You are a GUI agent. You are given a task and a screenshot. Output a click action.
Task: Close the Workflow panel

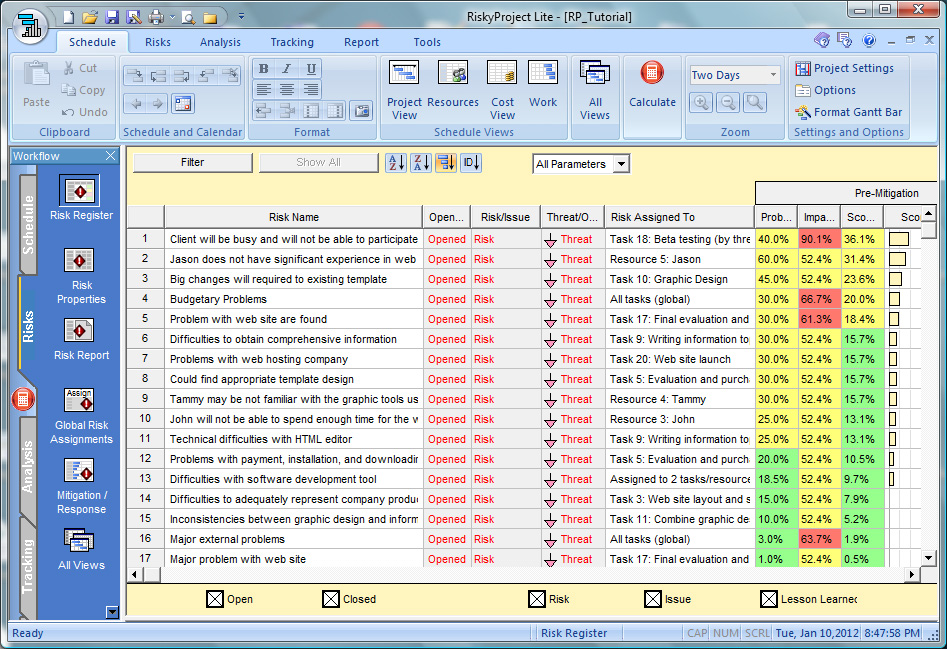click(111, 156)
